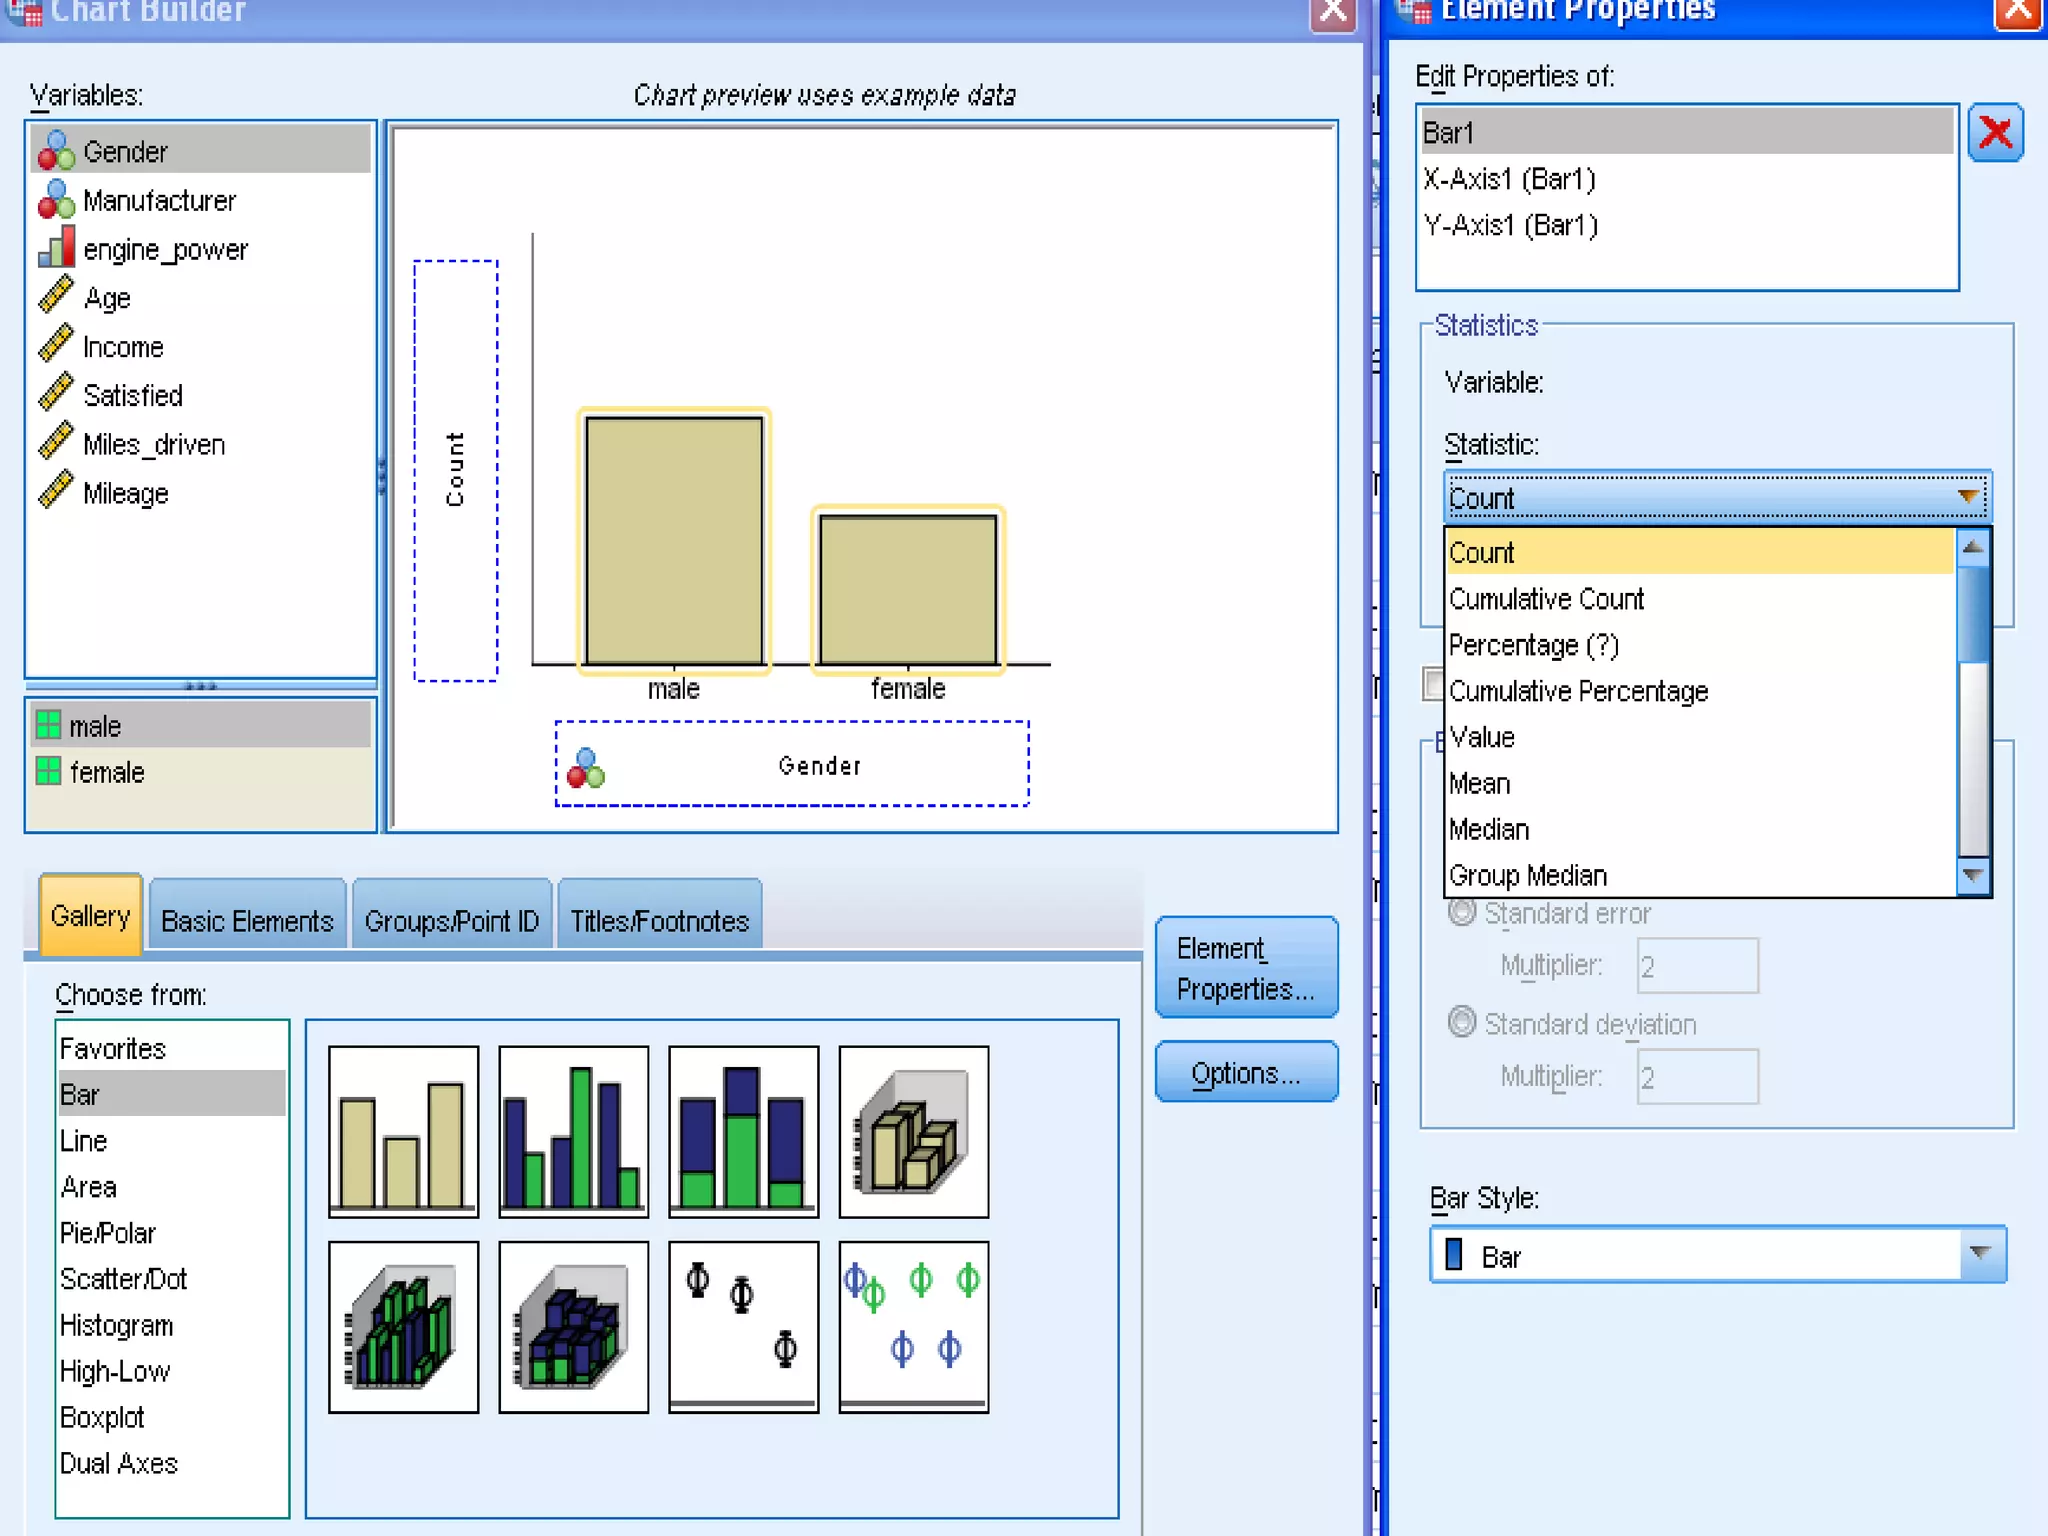Collapse the Statistic Count dropdown arrow
Screen dimensions: 2048x1536
pos(1968,497)
